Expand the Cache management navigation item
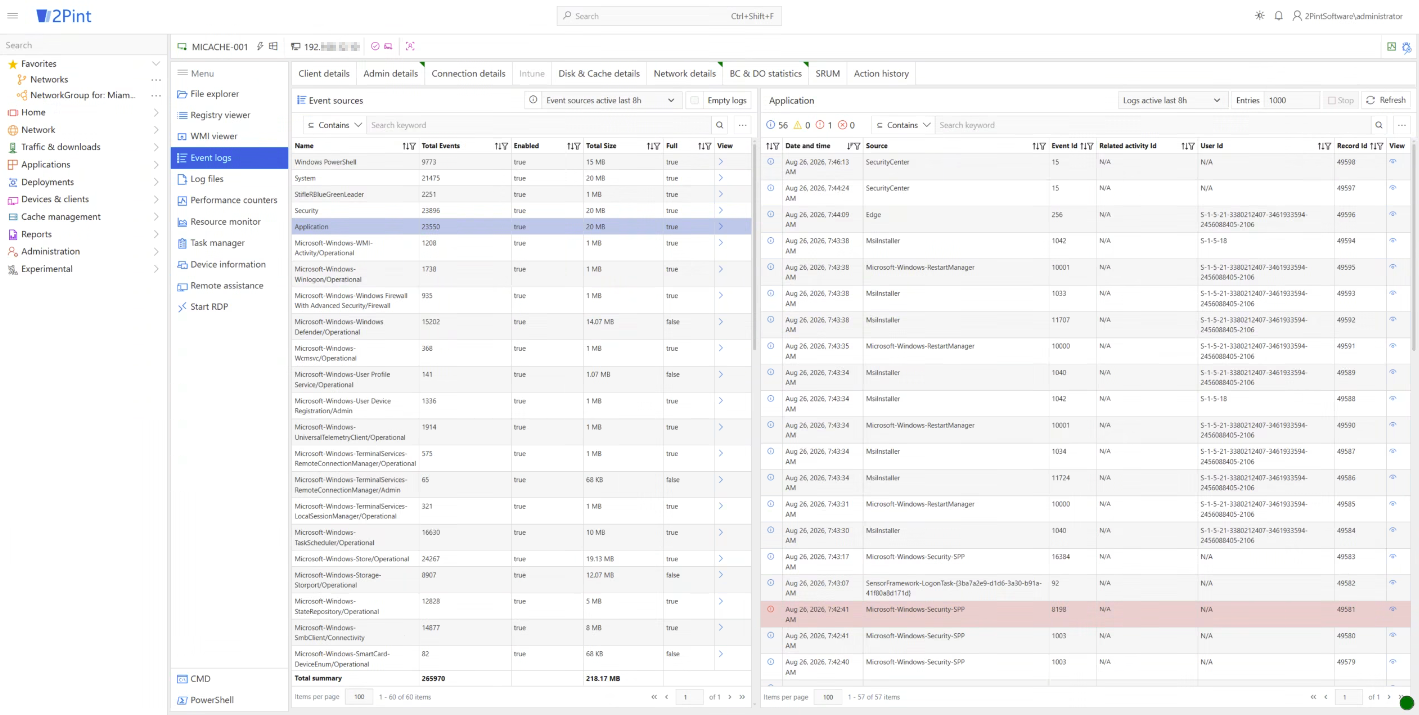This screenshot has height=715, width=1419. click(156, 217)
